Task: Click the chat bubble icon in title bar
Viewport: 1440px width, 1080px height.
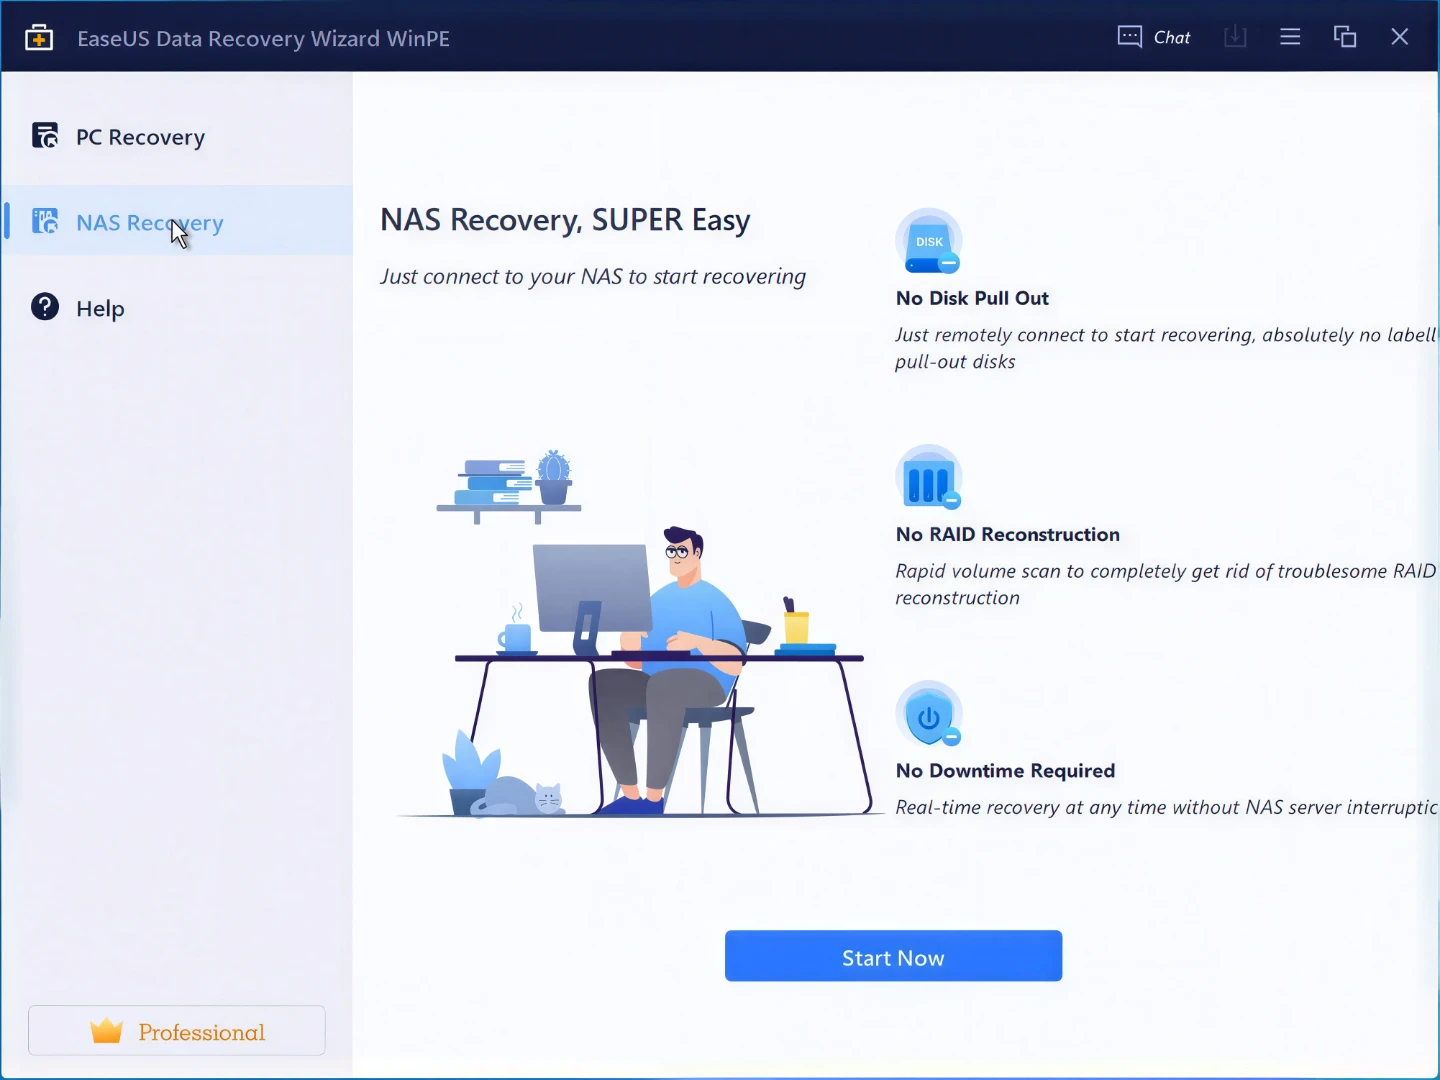Action: 1130,37
